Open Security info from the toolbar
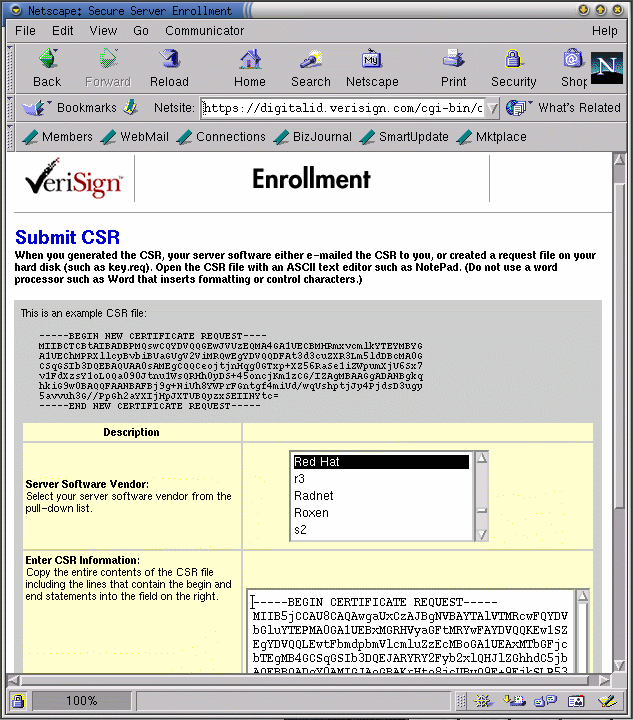The image size is (633, 720). [513, 67]
